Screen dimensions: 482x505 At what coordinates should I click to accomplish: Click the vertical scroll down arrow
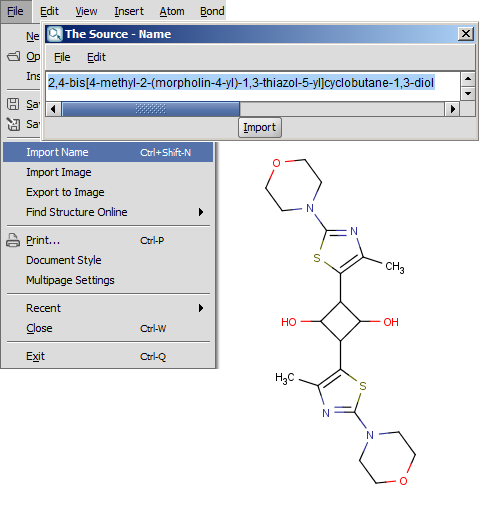pos(468,94)
